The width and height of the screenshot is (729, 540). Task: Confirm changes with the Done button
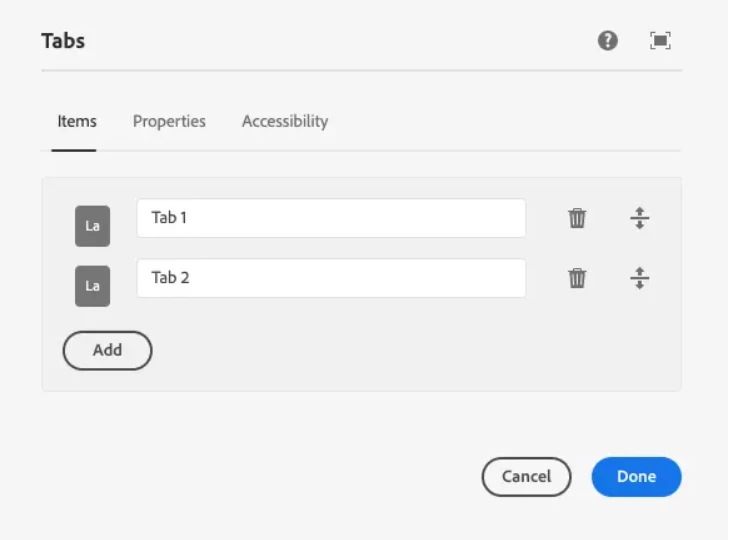(636, 477)
